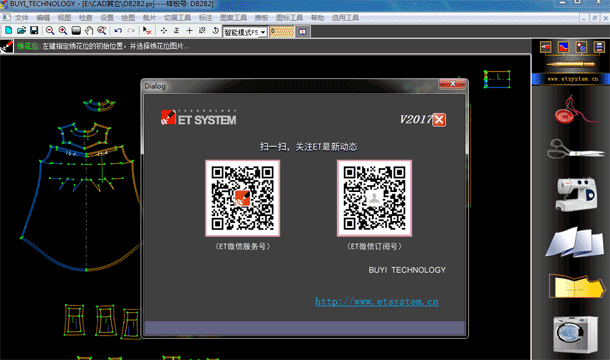
Task: Click the golden pen graphic in side panel
Action: 570,64
